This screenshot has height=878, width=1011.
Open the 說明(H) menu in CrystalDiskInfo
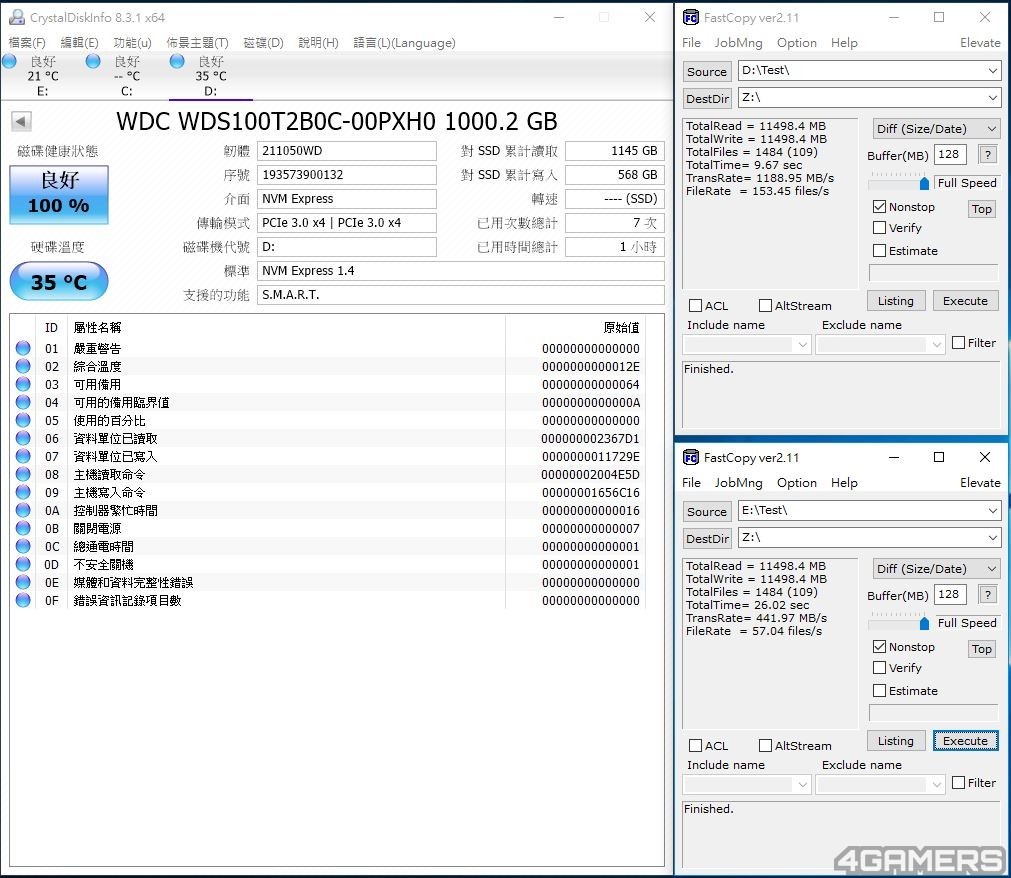[x=318, y=43]
